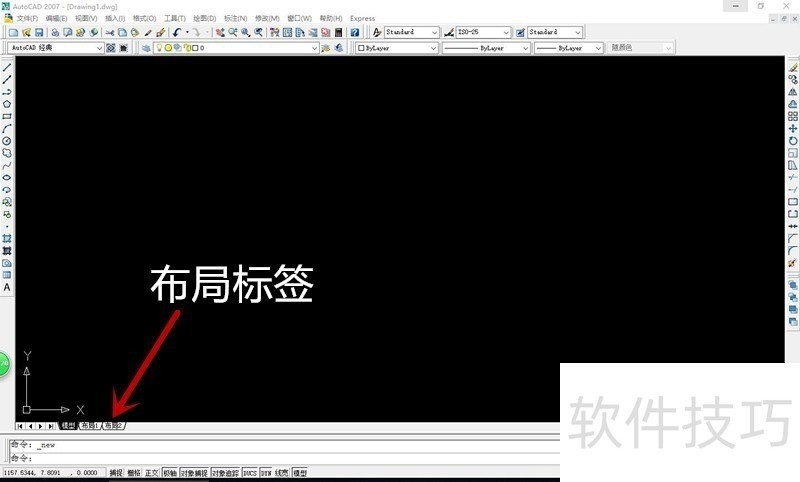
Task: Select the Rotate tool in modify toolbar
Action: [792, 141]
